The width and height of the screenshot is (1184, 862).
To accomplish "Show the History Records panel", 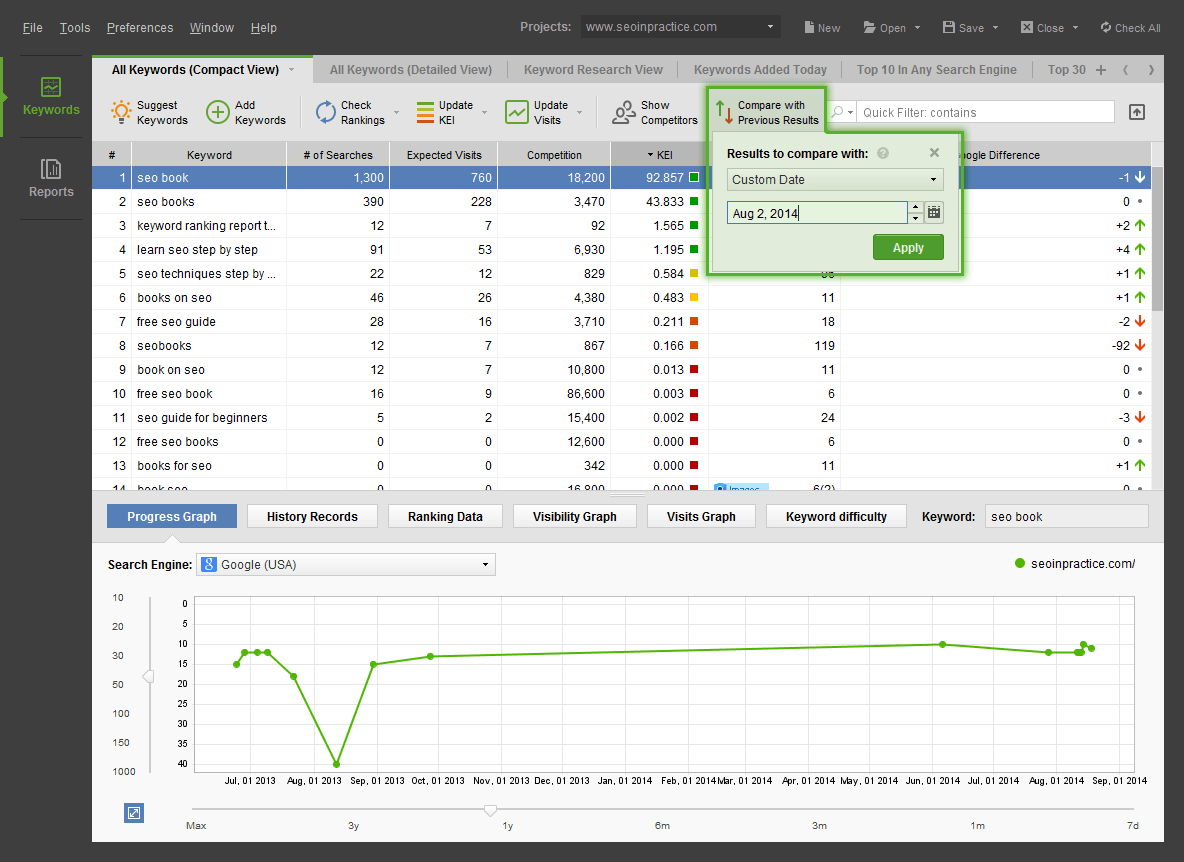I will pos(312,516).
